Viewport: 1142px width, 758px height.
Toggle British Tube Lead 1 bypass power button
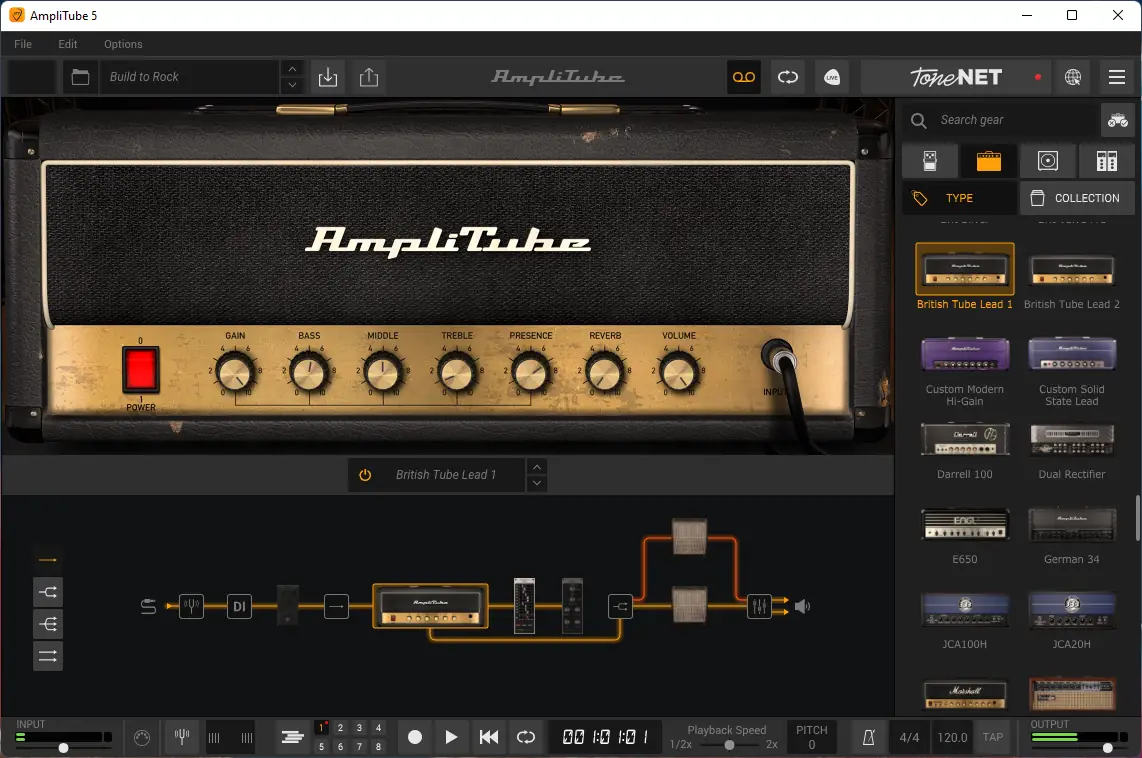(x=365, y=475)
